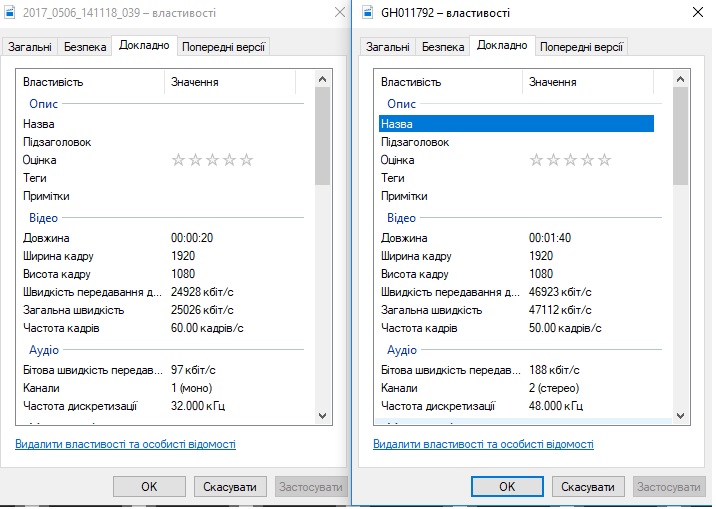
Task: Close the GH011792 properties window
Action: tap(696, 13)
